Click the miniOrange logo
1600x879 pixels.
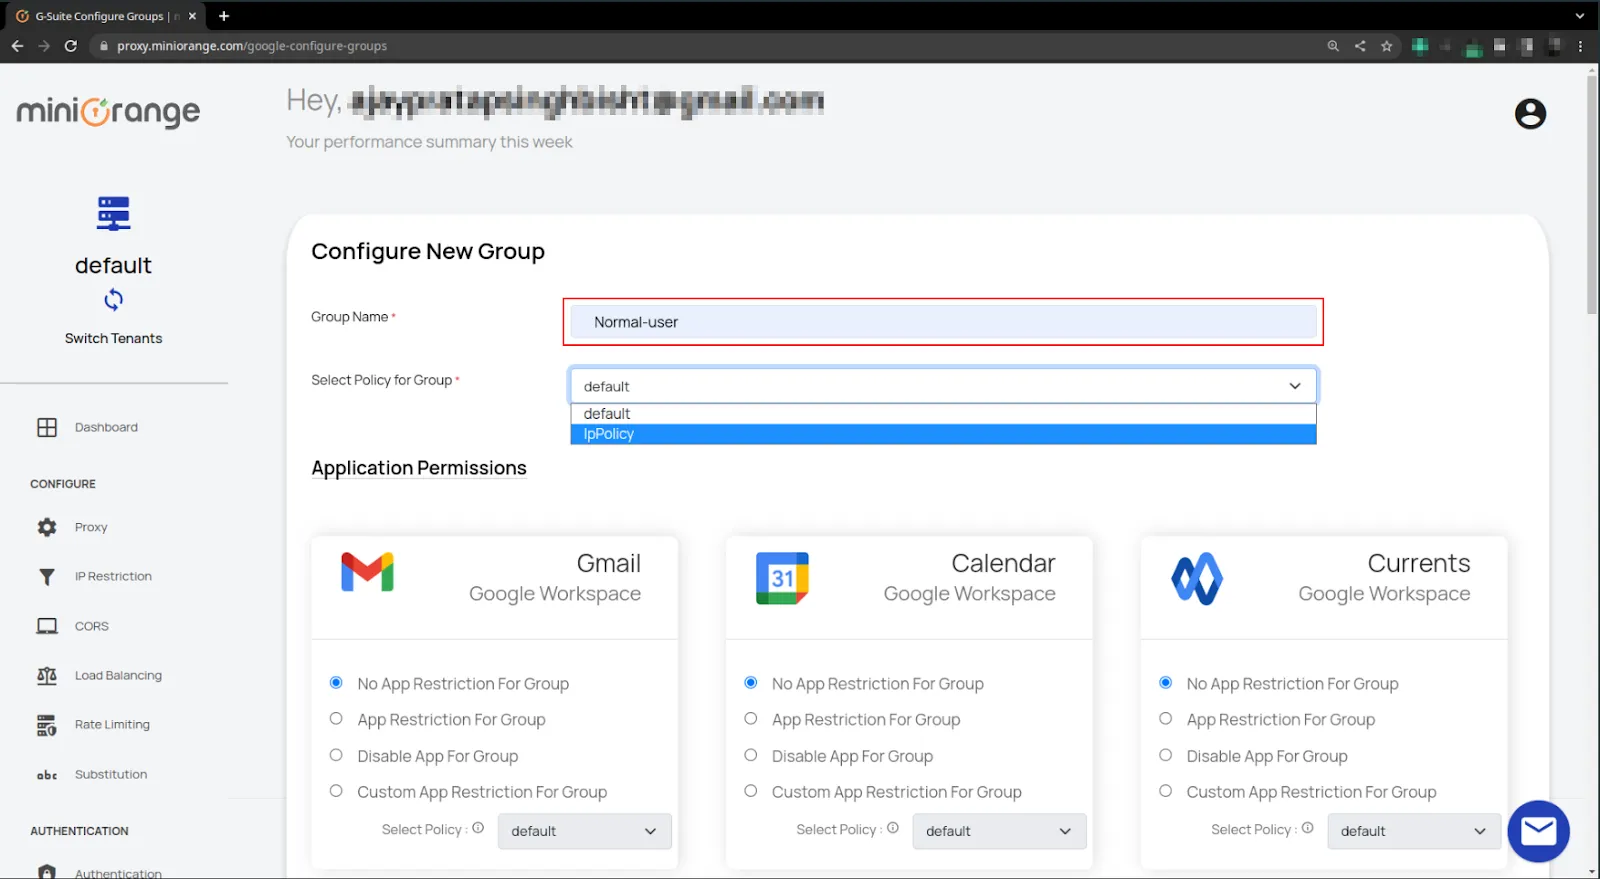108,111
